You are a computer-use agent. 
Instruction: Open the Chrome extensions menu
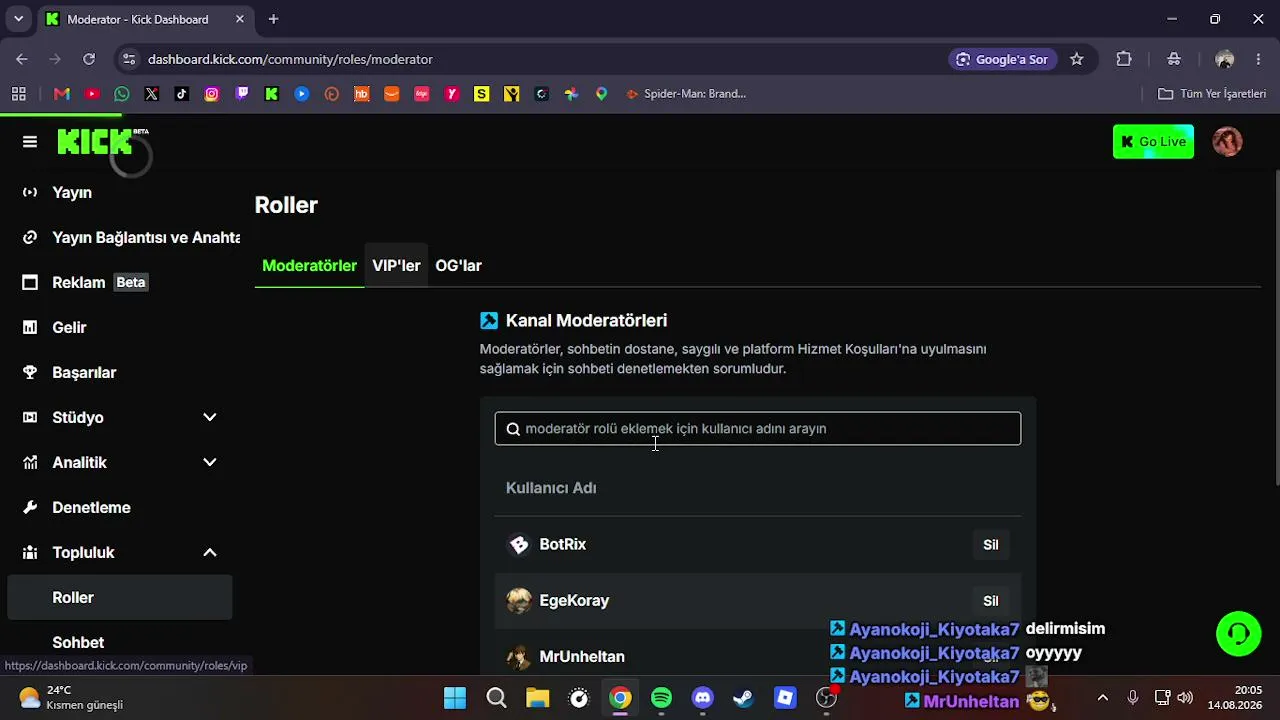pyautogui.click(x=1124, y=59)
